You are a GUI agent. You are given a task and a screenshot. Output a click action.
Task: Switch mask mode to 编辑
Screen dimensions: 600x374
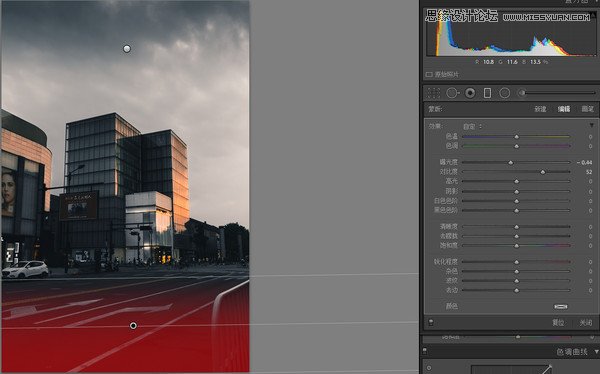coord(564,109)
